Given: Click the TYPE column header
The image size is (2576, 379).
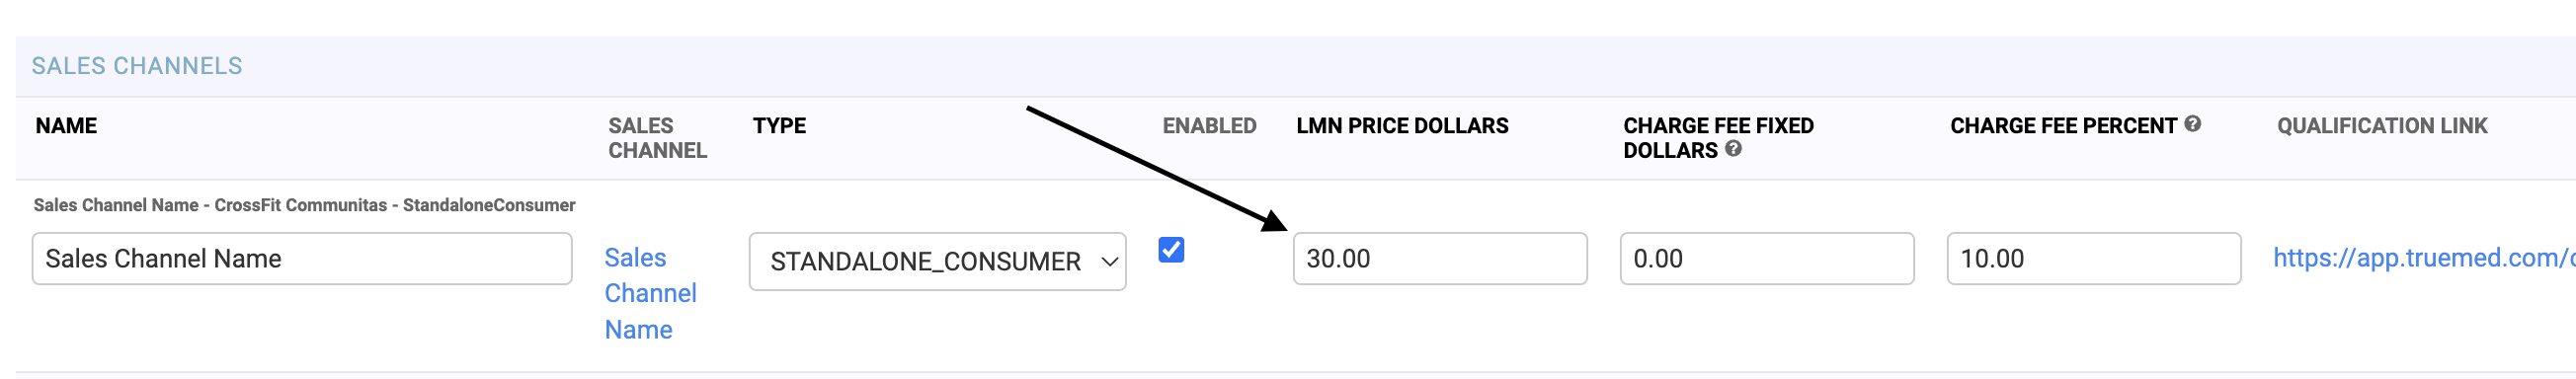Looking at the screenshot, I should pyautogui.click(x=779, y=126).
